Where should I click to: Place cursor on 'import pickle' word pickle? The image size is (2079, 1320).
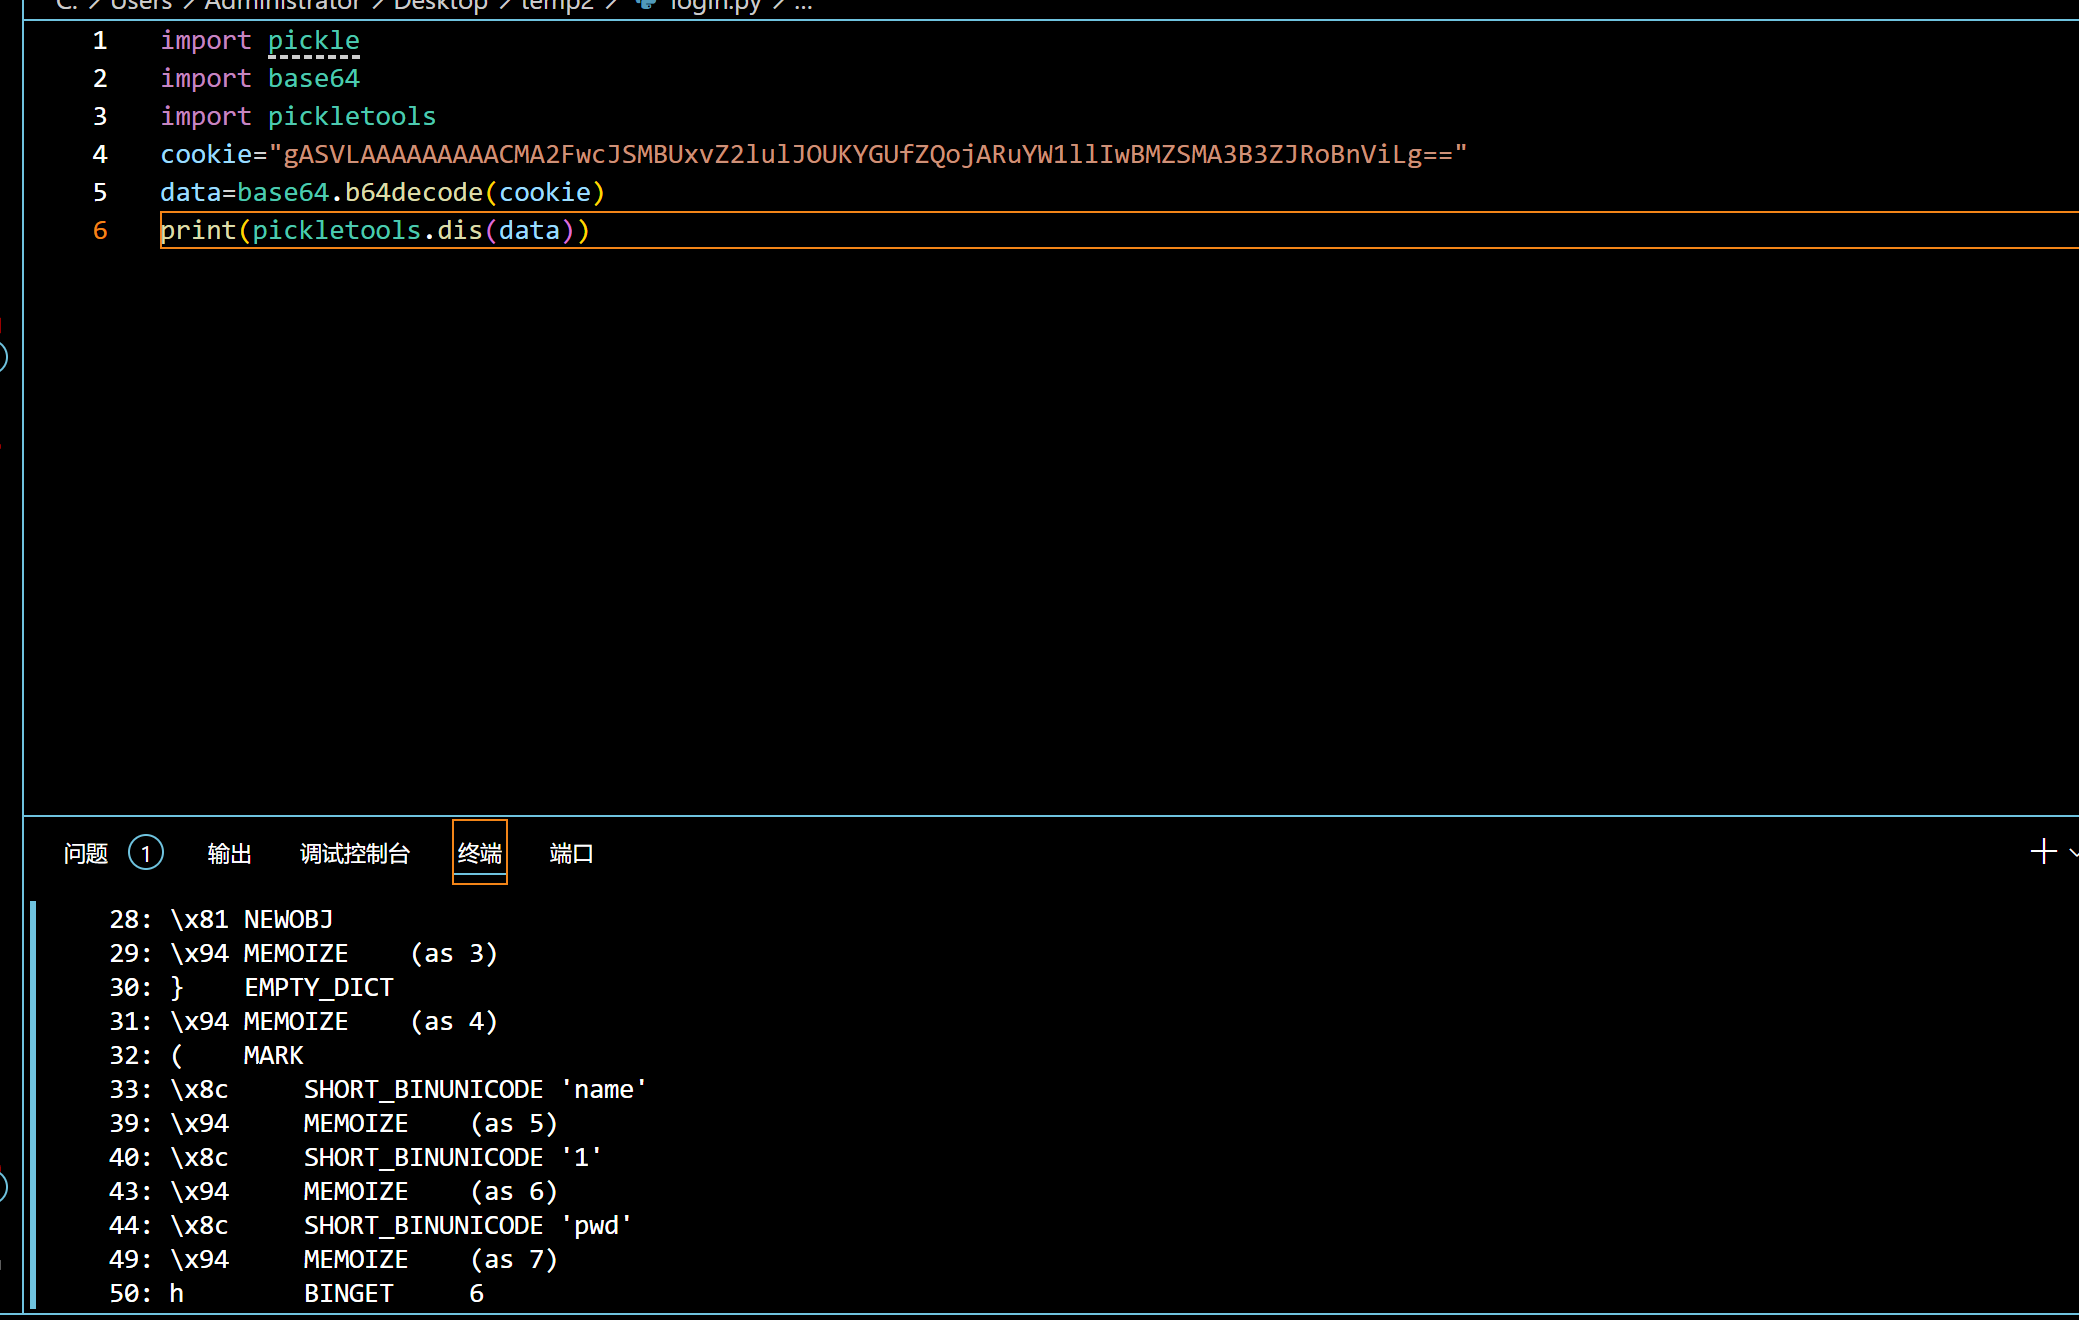click(314, 41)
